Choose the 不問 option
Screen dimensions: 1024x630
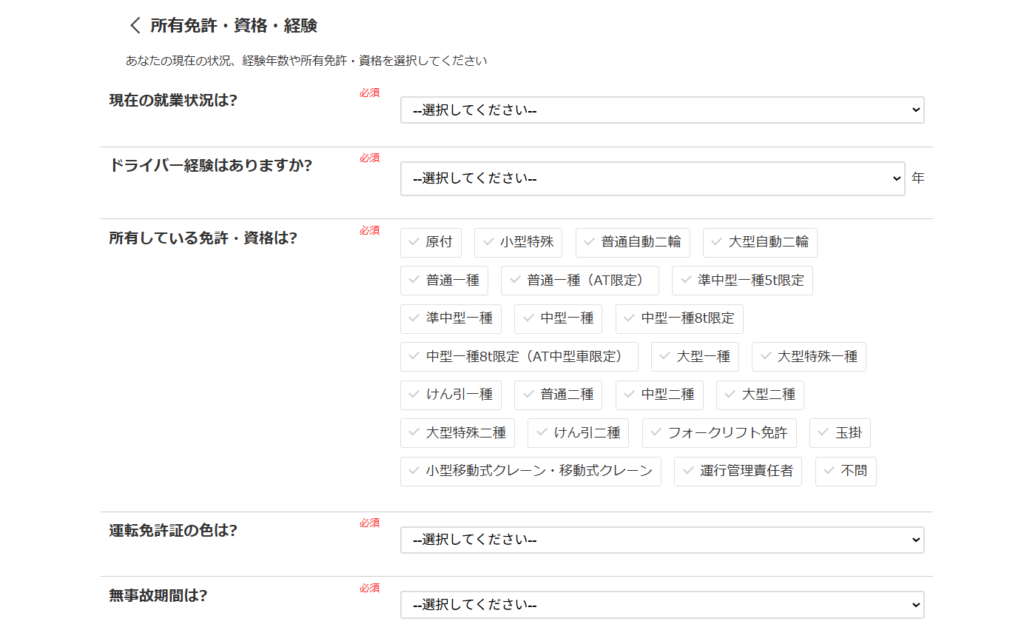pos(846,471)
